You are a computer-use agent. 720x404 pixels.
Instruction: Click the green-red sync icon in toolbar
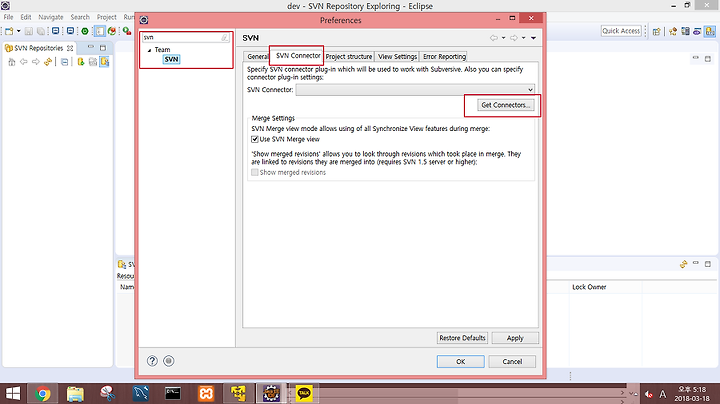112,31
